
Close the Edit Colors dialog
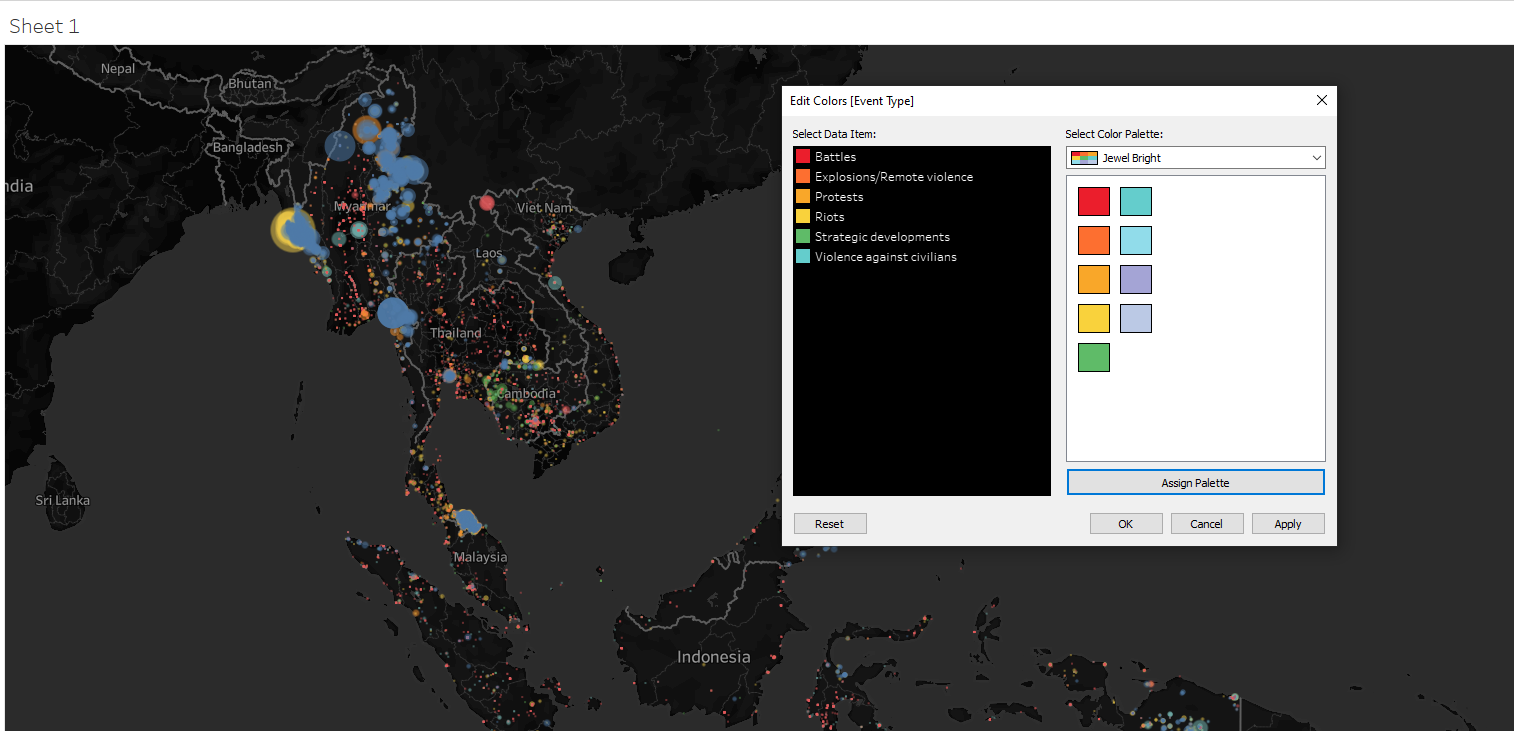click(1321, 100)
